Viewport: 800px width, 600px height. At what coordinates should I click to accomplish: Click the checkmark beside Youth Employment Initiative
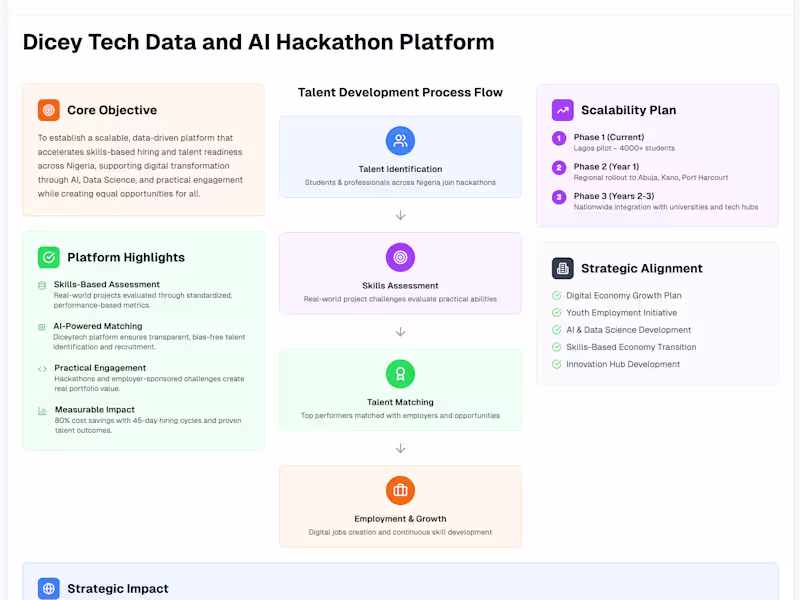click(557, 313)
